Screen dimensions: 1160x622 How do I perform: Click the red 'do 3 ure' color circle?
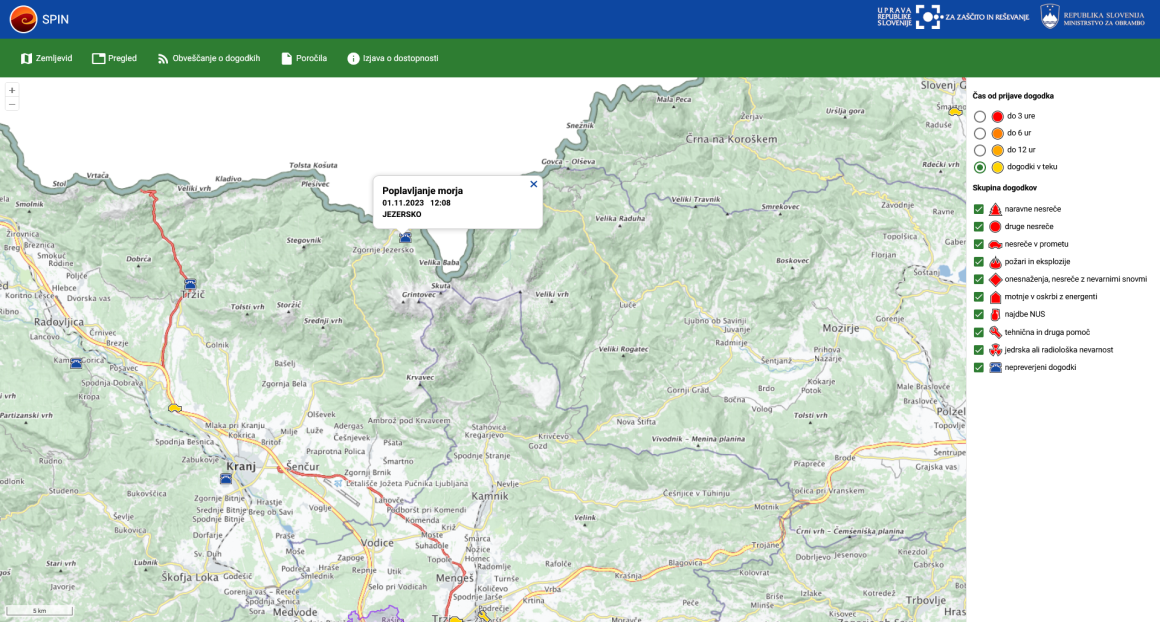pyautogui.click(x=997, y=116)
